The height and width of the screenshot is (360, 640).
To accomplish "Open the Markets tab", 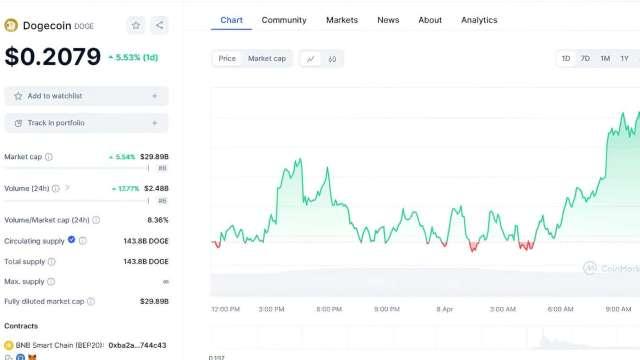I will tap(342, 20).
